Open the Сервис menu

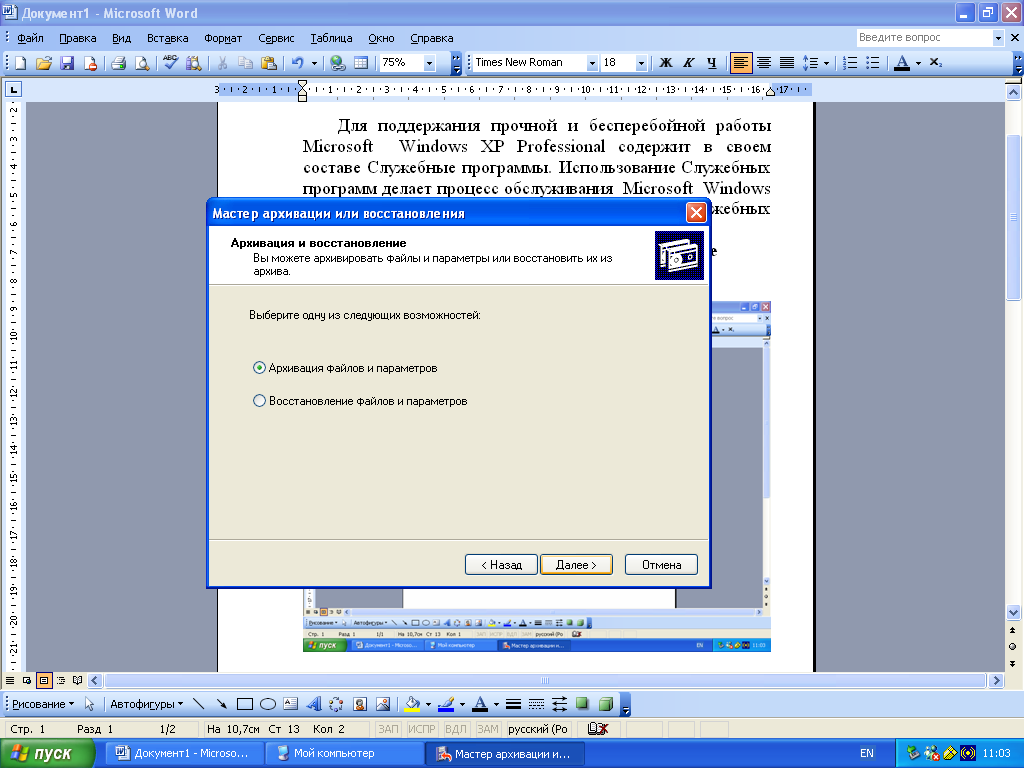click(276, 38)
